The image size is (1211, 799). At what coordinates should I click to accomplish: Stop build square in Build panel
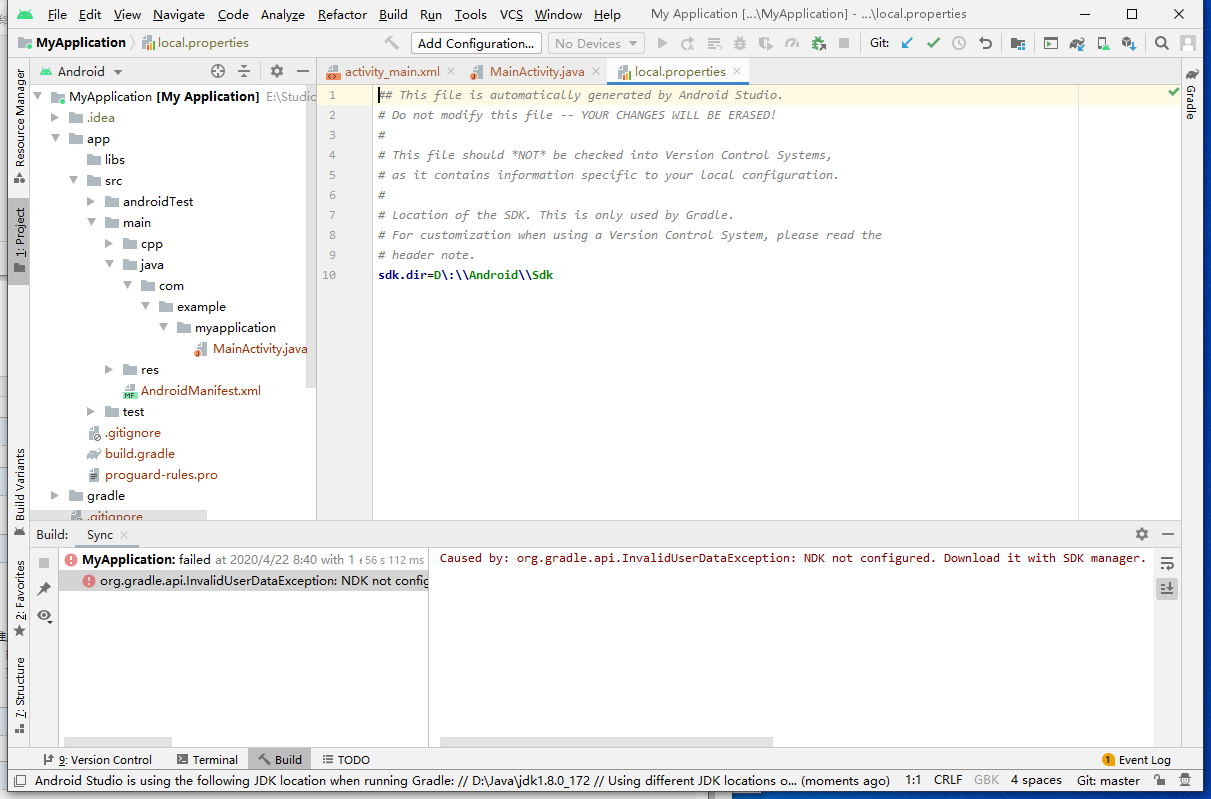tap(44, 563)
